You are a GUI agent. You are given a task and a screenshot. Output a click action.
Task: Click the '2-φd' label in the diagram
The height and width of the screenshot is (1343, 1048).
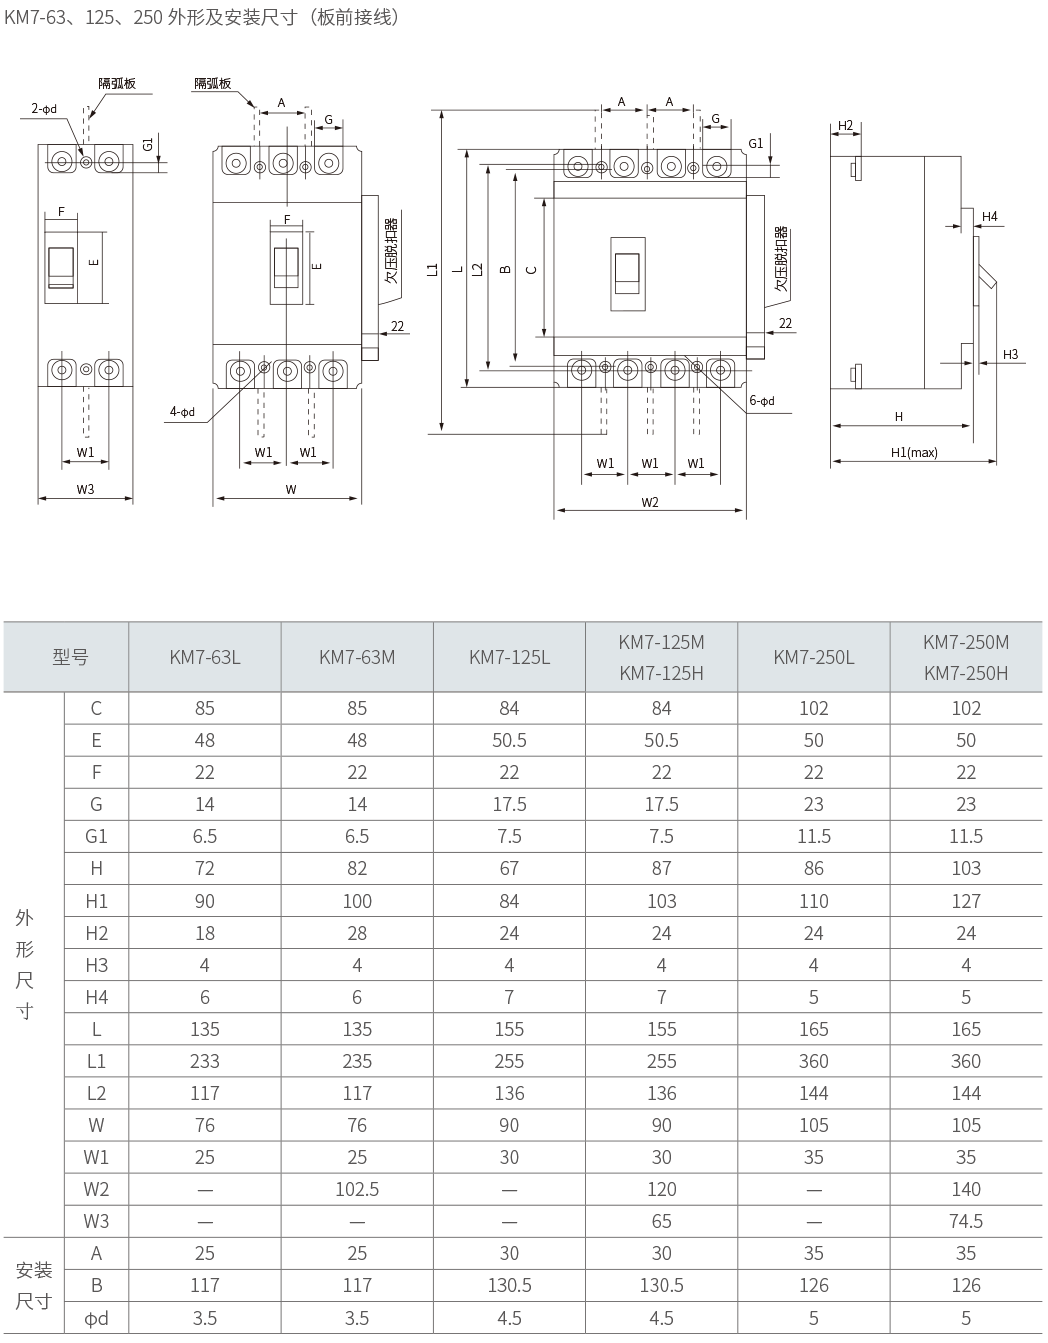(x=44, y=108)
